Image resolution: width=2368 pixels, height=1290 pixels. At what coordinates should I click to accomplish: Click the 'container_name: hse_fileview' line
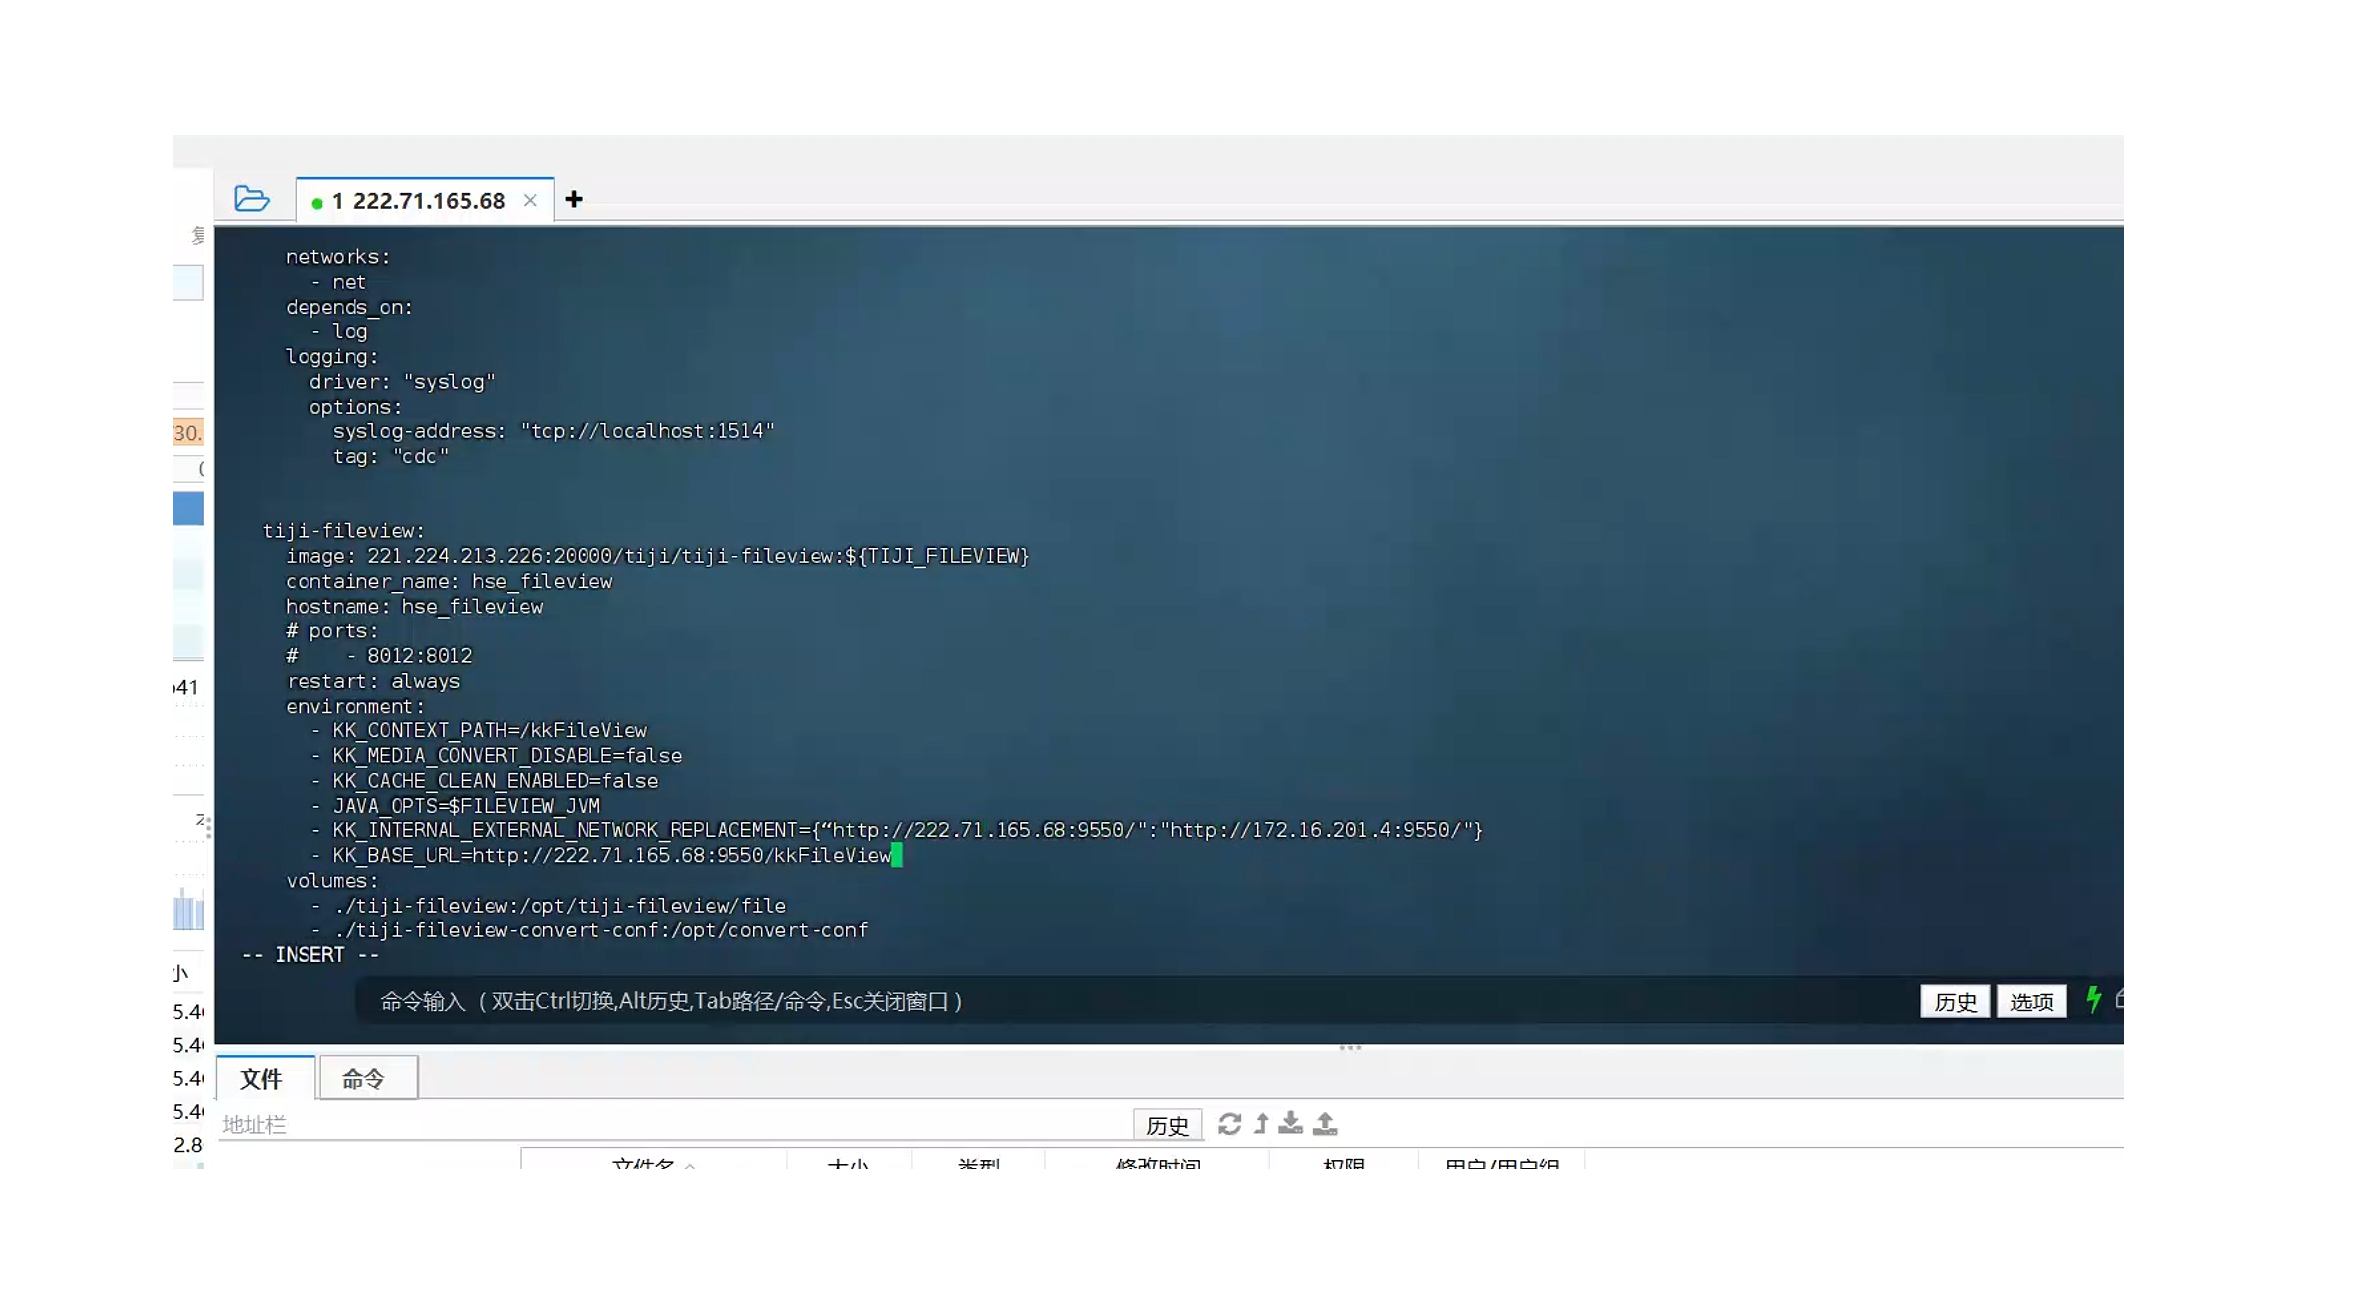coord(449,581)
